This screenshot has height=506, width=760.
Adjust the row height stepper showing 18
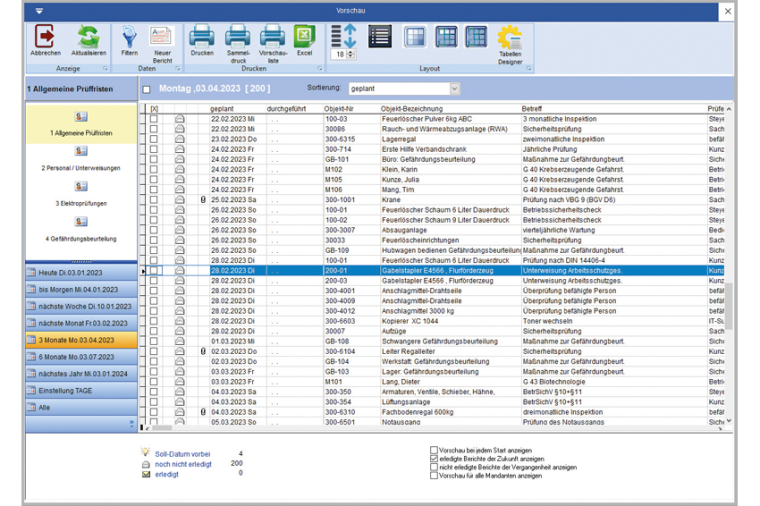tap(351, 54)
